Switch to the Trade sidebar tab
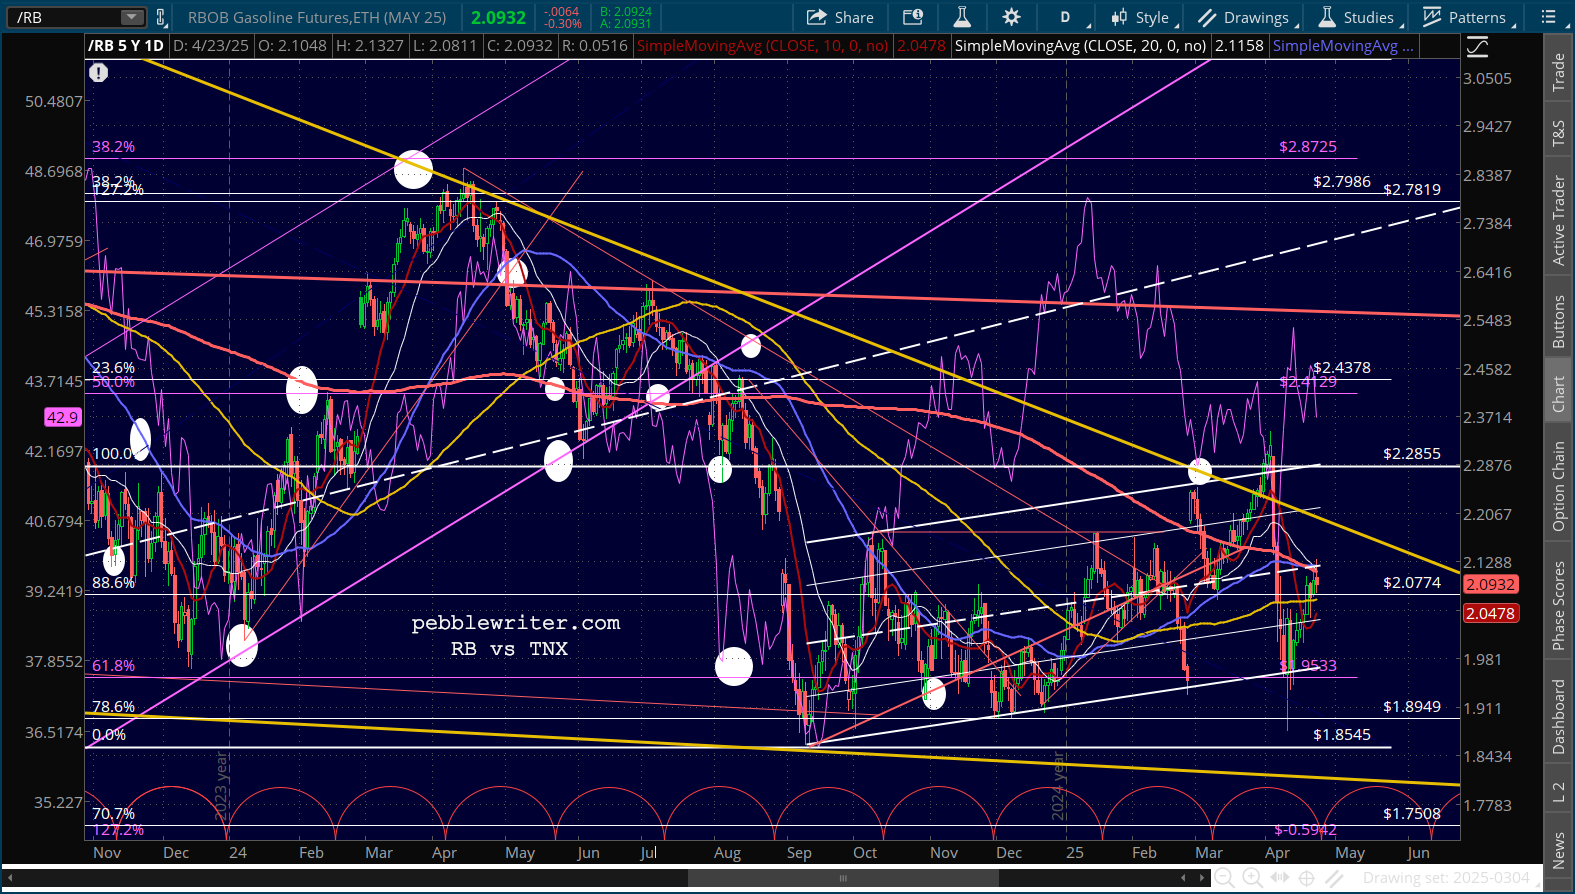The image size is (1575, 894). (x=1558, y=73)
